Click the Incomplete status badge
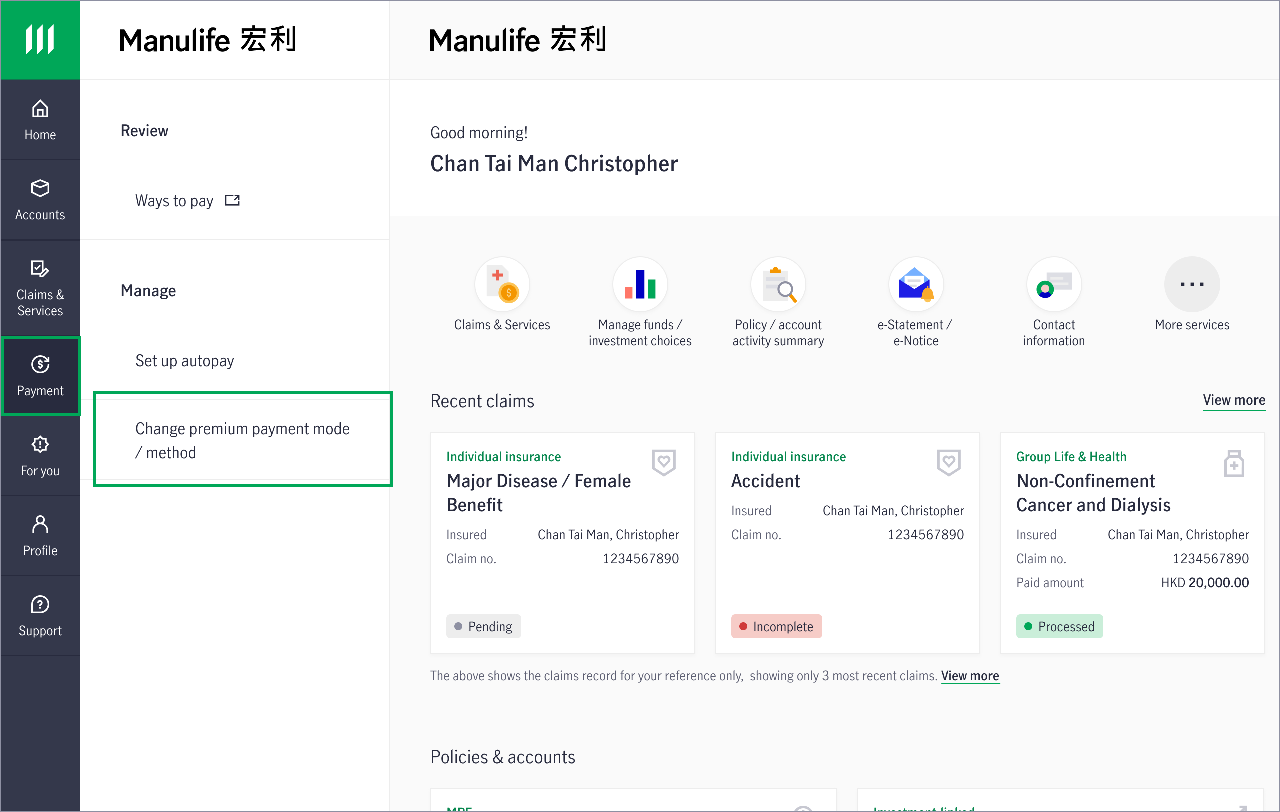 pos(776,627)
